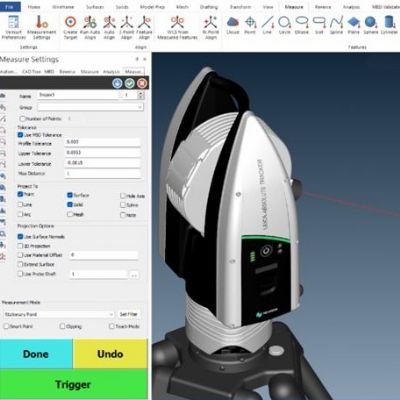Image resolution: width=400 pixels, height=400 pixels.
Task: Open Verisurf Preferences in the ribbon
Action: tap(14, 27)
